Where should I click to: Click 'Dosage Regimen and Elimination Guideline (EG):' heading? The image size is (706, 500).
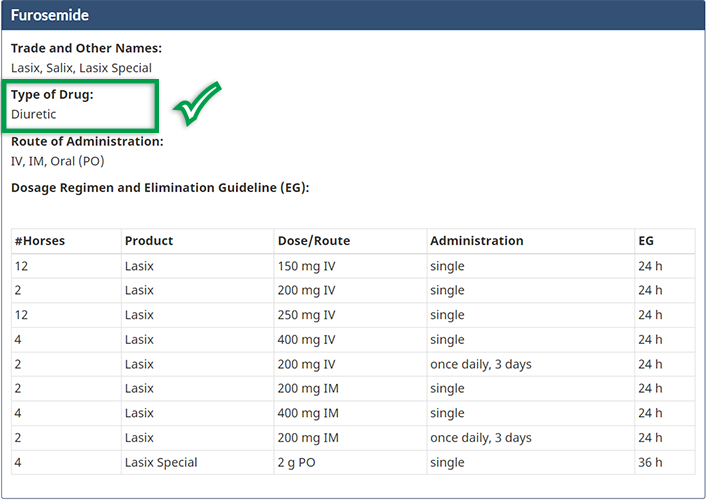[160, 188]
